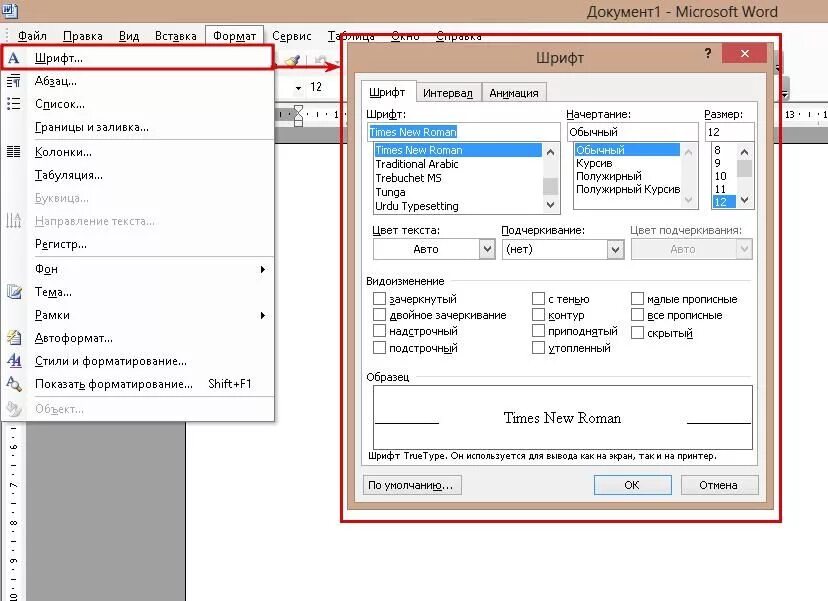
Task: Click the Размер input field
Action: 729,132
